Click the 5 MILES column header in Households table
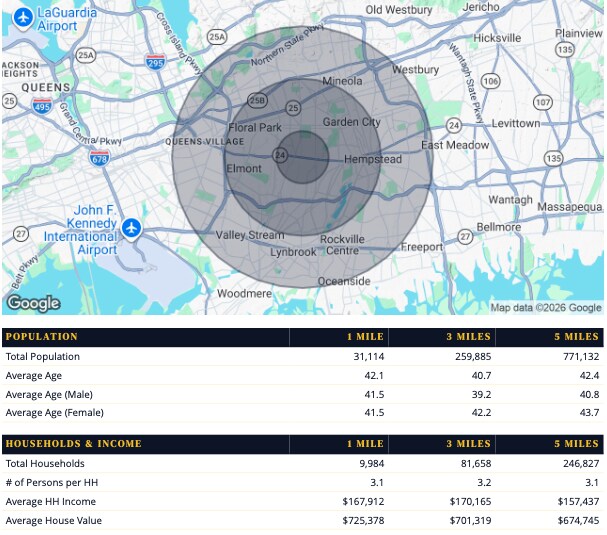Screen dimensions: 607x535 576,444
